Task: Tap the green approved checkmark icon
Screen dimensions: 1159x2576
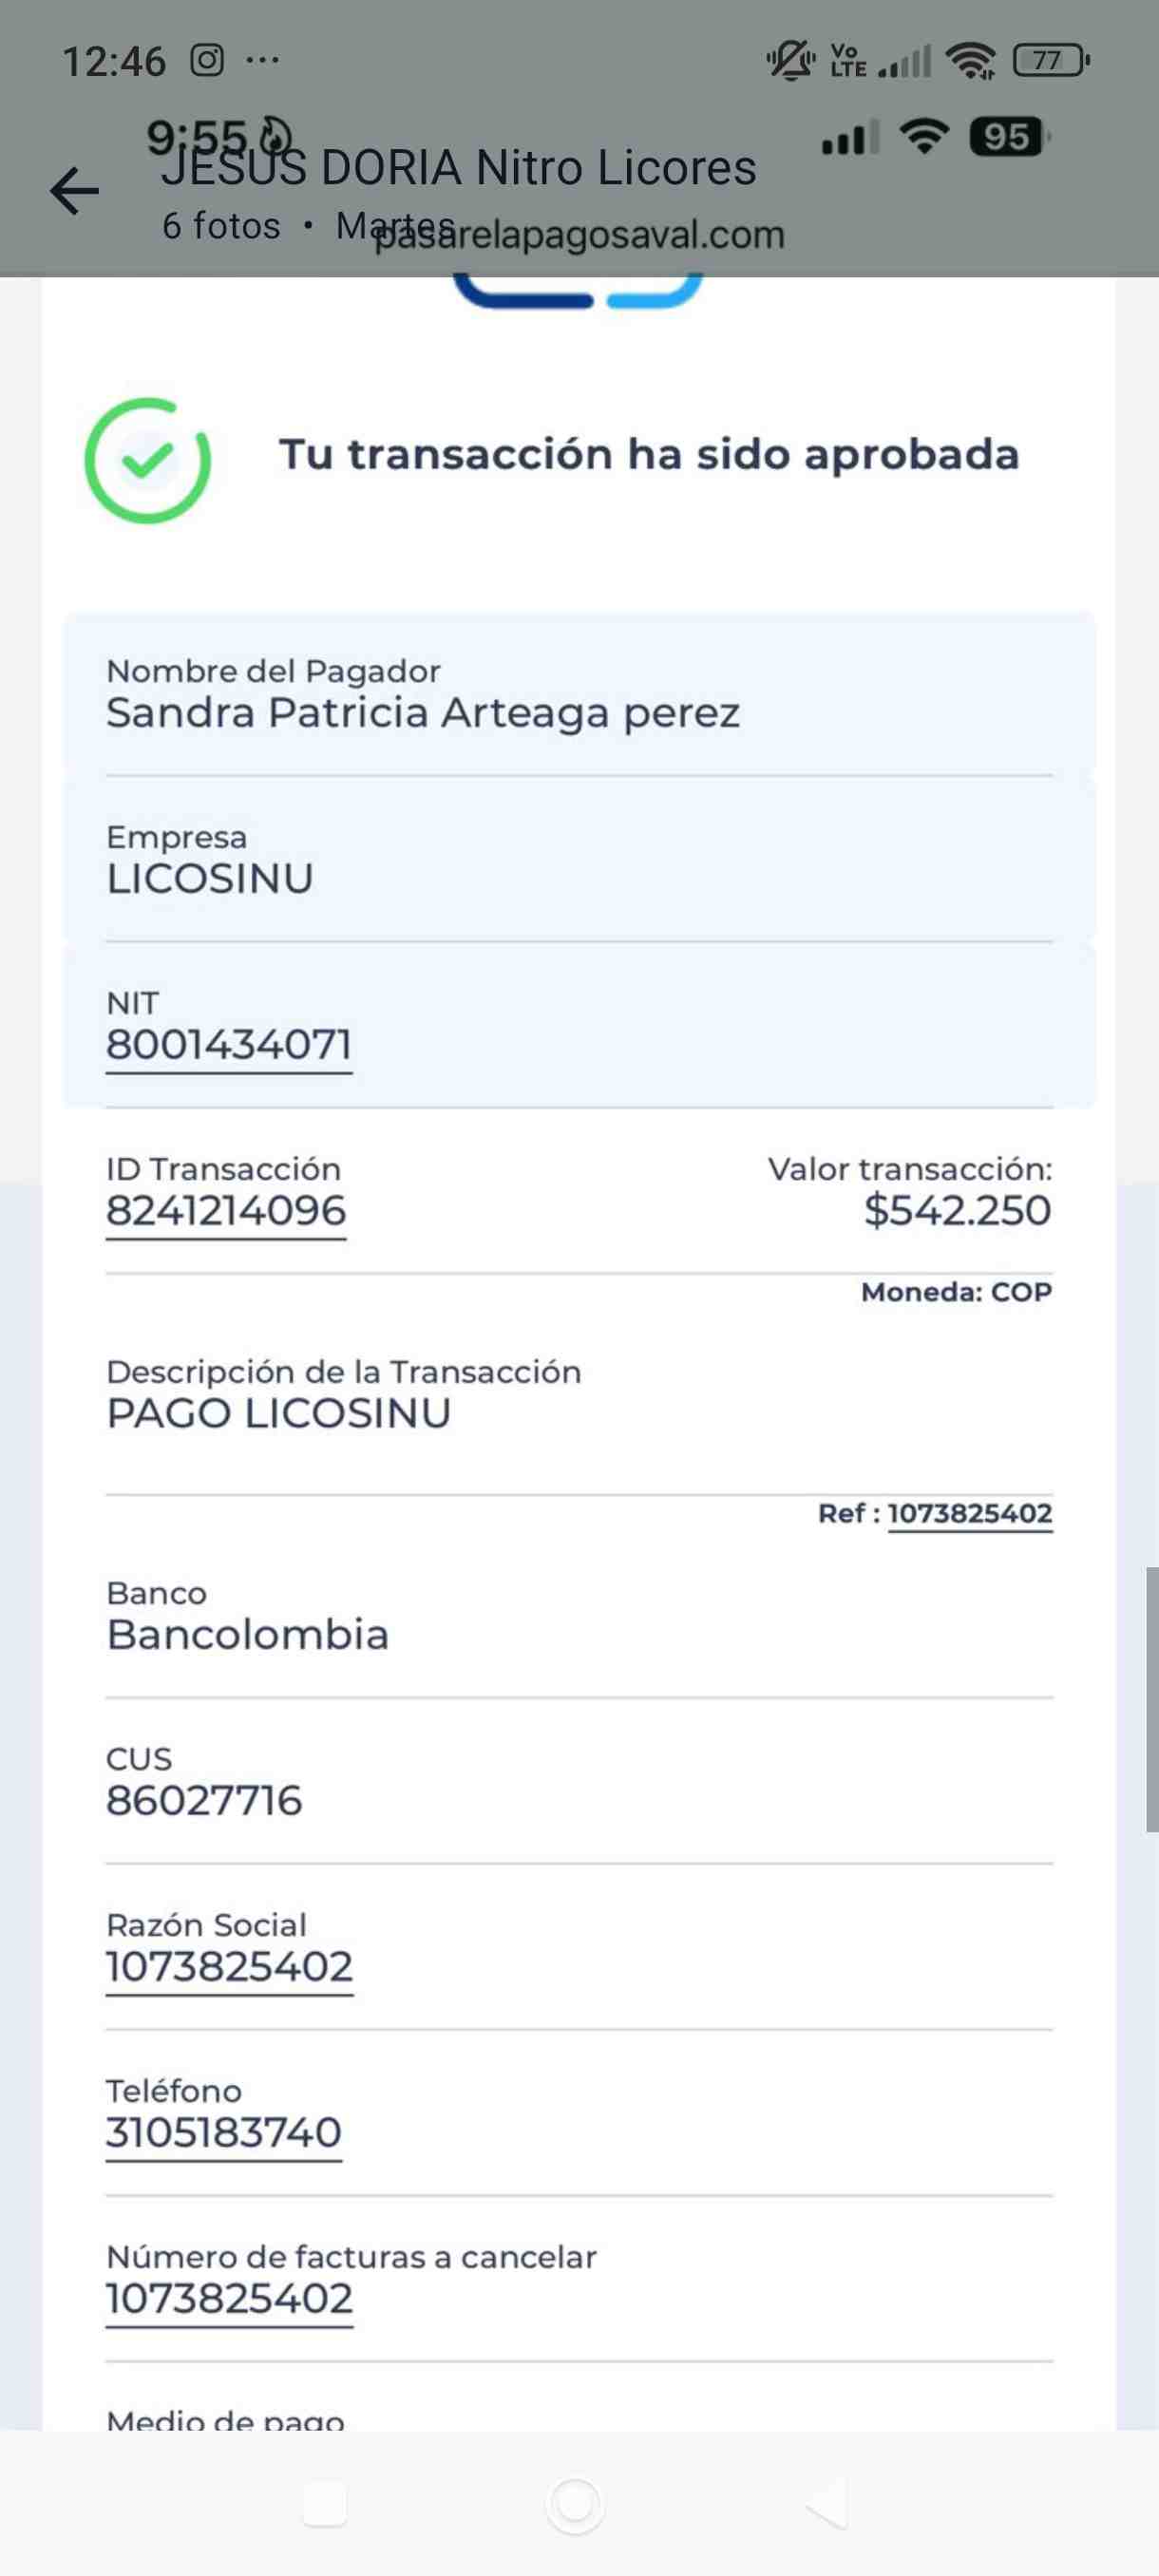Action: pyautogui.click(x=148, y=460)
